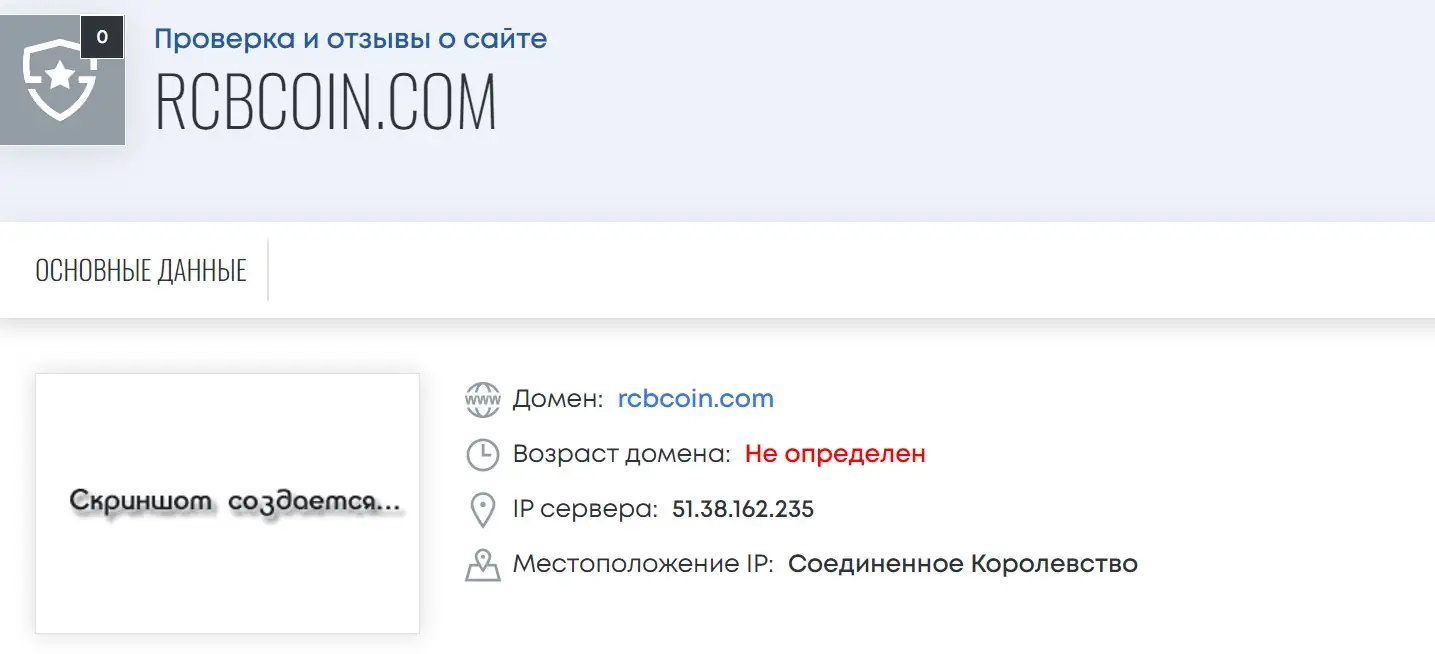This screenshot has height=654, width=1435.
Task: Click the rating badge showing 0
Action: (x=102, y=38)
